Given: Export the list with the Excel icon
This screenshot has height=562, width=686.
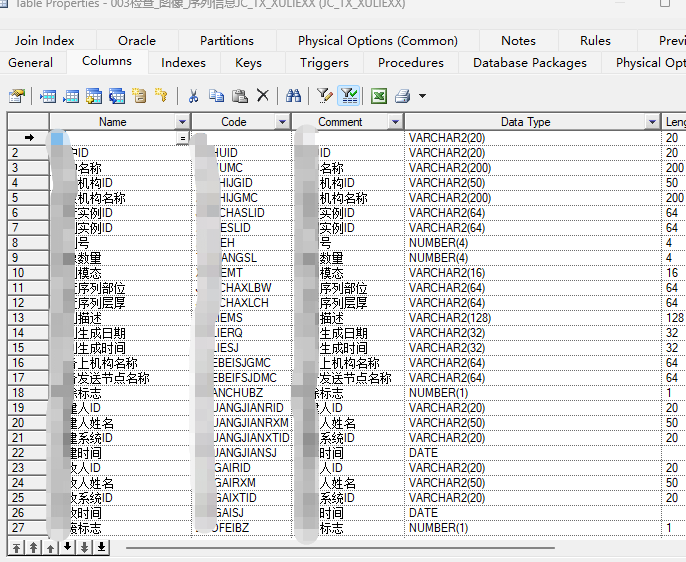Looking at the screenshot, I should tap(379, 96).
